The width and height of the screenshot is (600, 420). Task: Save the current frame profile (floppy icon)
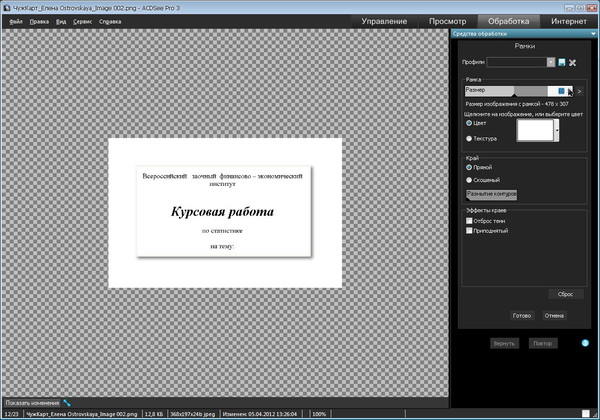pyautogui.click(x=561, y=62)
